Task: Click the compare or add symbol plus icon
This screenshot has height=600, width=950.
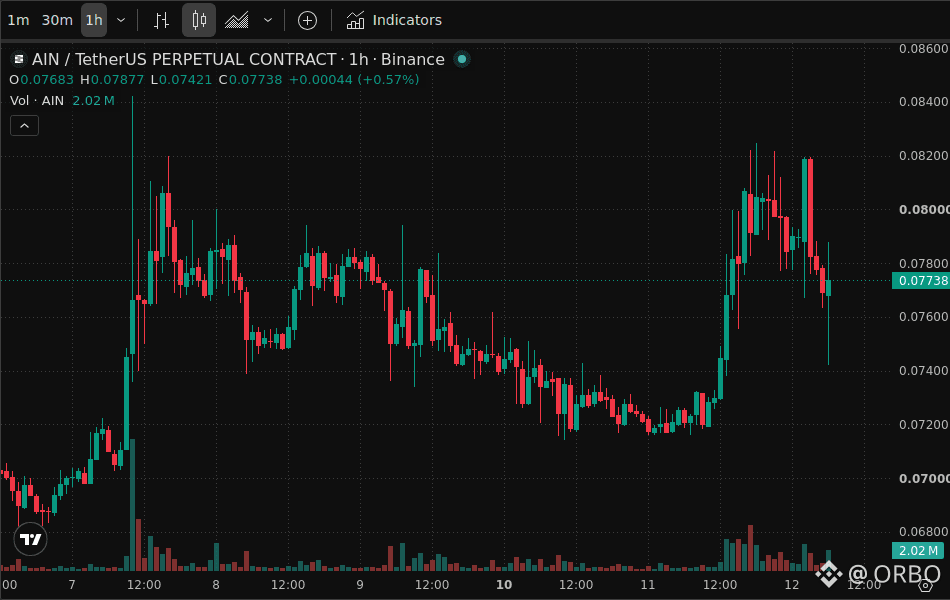Action: pyautogui.click(x=307, y=20)
